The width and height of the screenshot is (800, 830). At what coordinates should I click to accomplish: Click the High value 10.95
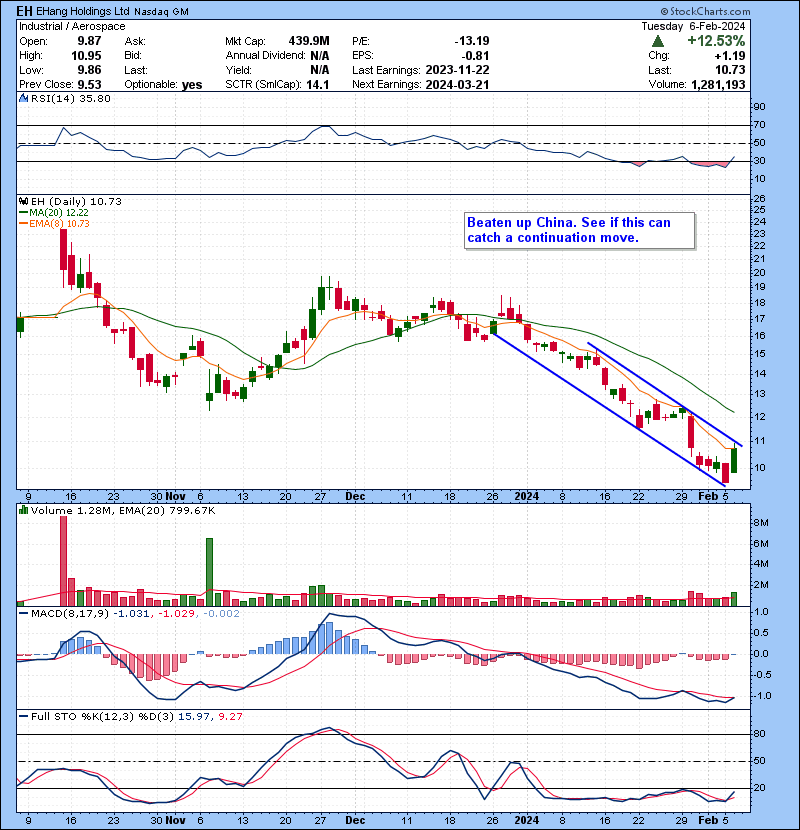pos(86,55)
